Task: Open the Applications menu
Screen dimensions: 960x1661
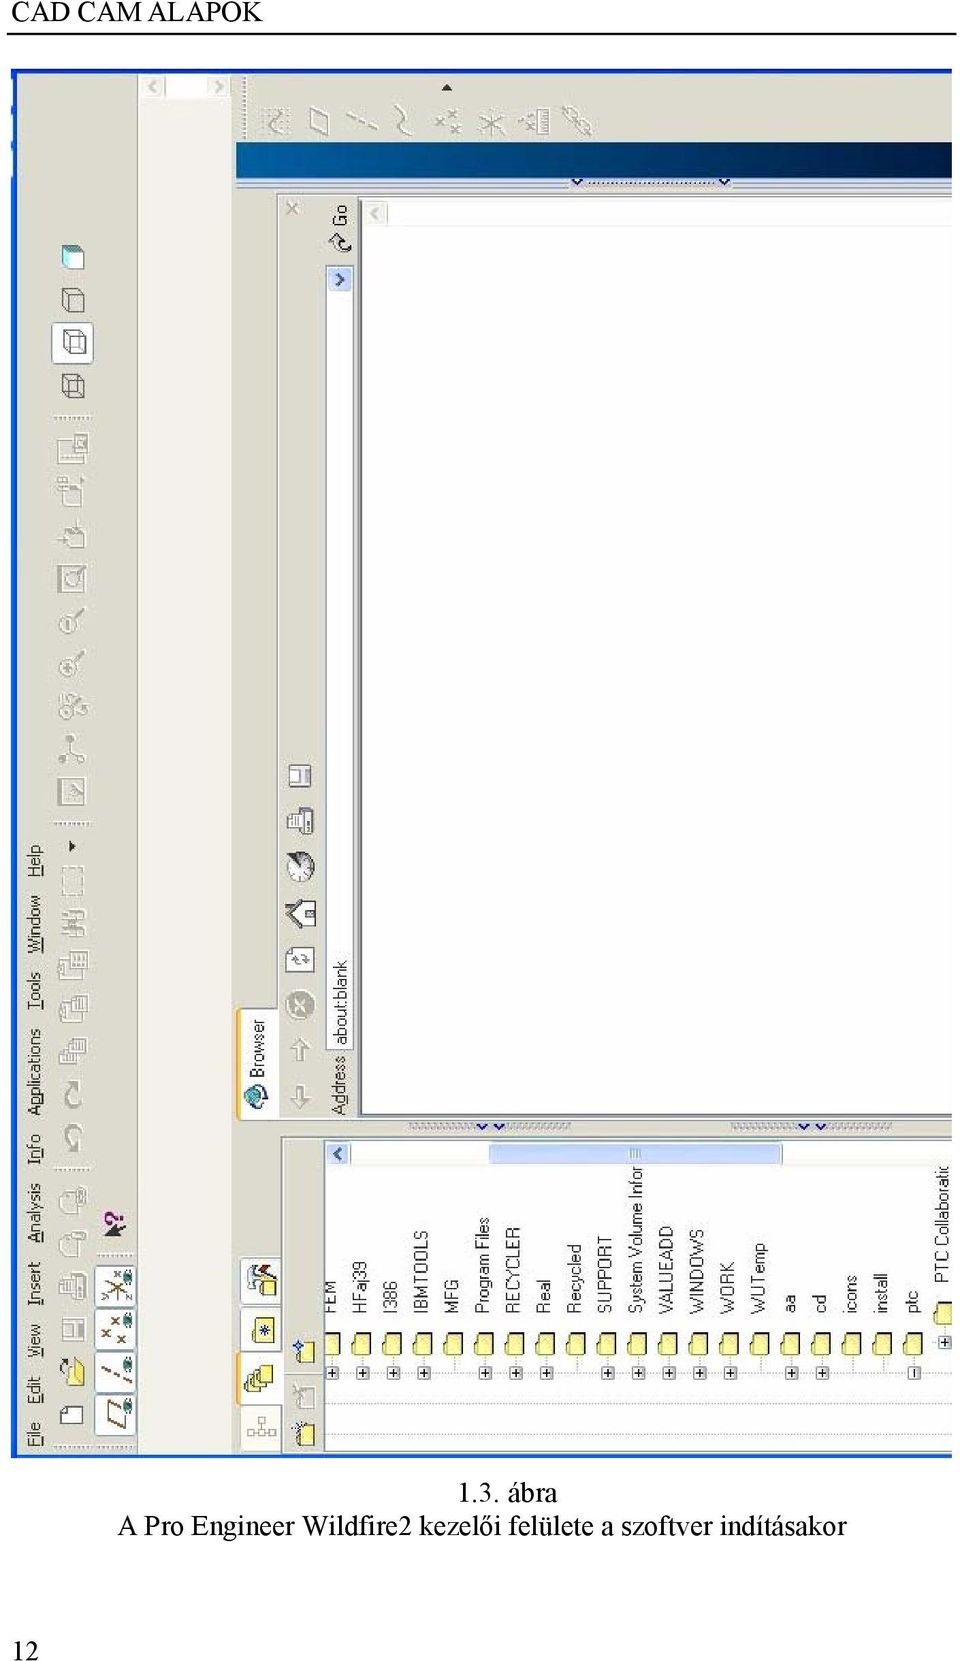Action: pyautogui.click(x=34, y=1072)
